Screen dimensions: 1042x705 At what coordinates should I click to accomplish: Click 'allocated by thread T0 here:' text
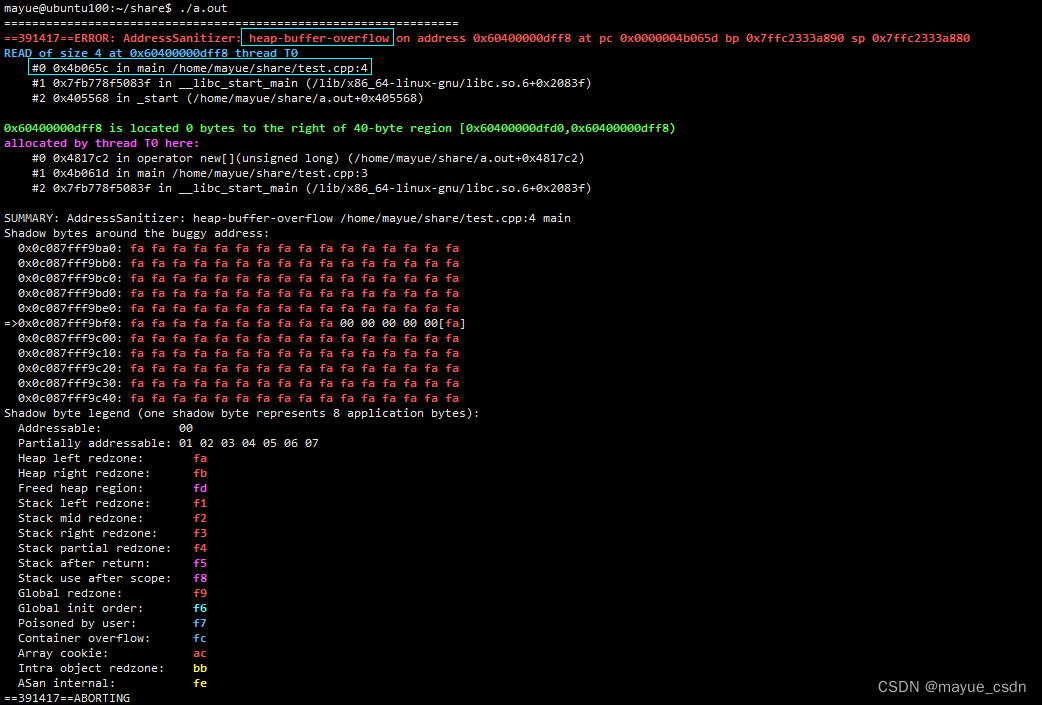tap(102, 143)
